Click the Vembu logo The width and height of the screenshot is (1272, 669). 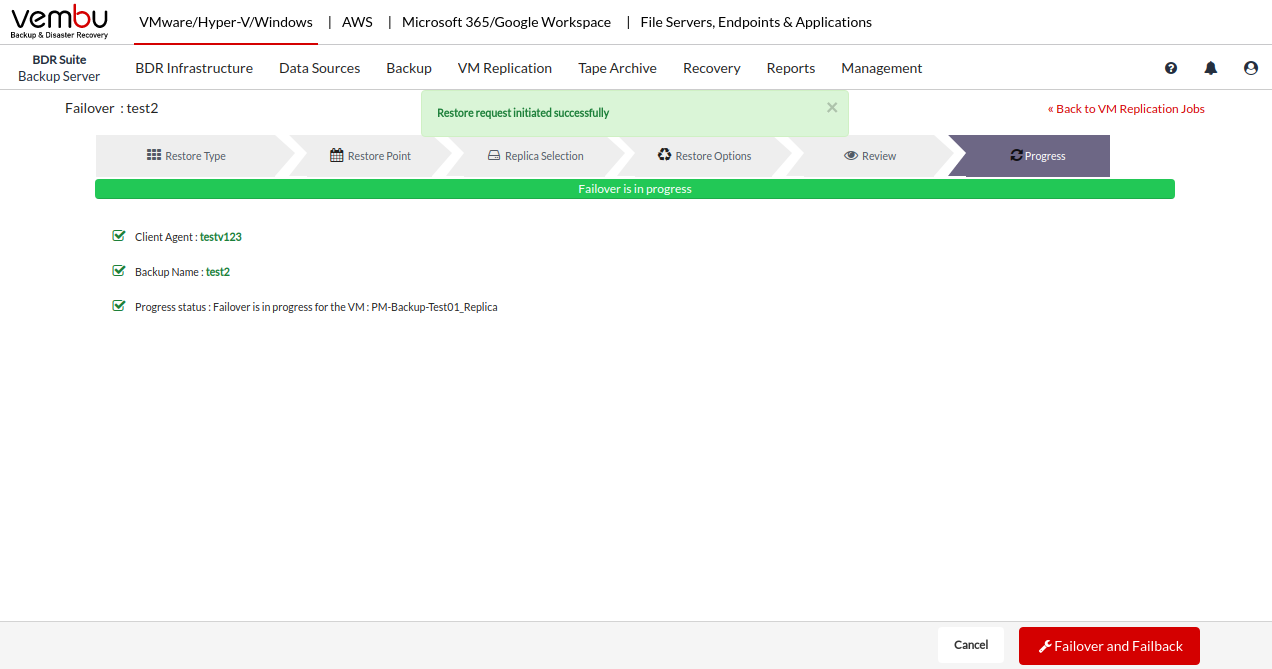[x=59, y=22]
